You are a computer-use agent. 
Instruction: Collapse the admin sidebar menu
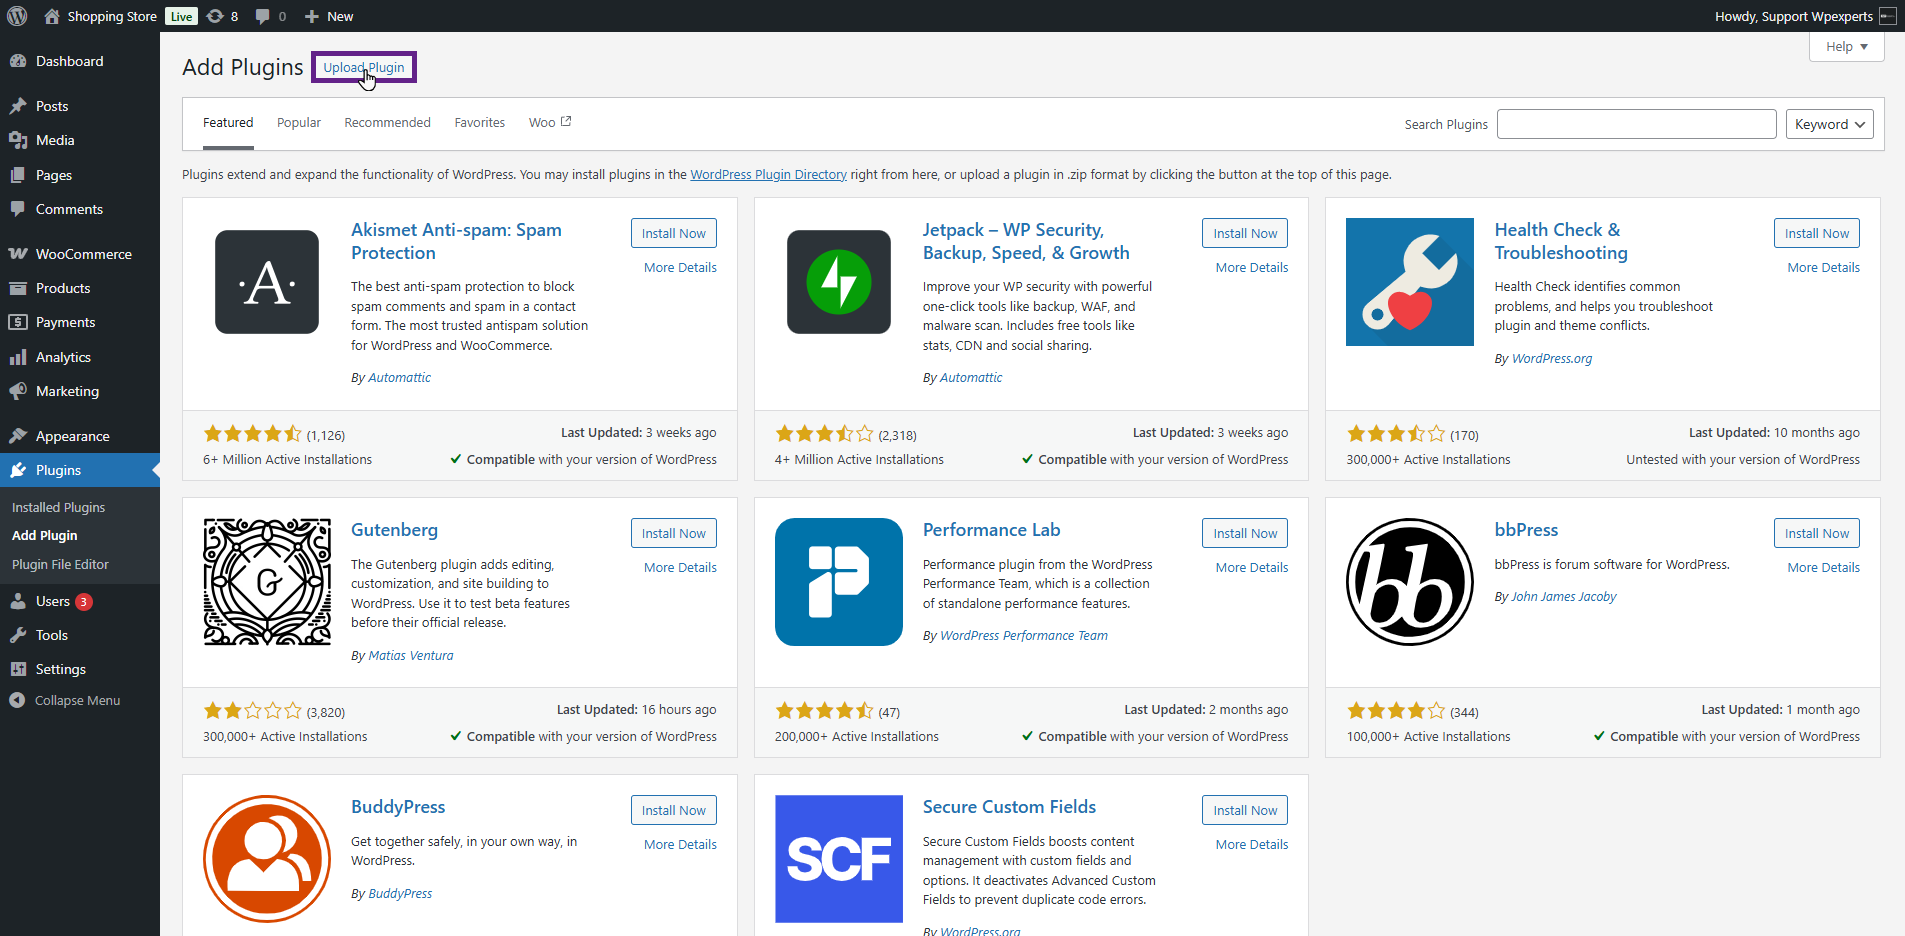pyautogui.click(x=66, y=701)
